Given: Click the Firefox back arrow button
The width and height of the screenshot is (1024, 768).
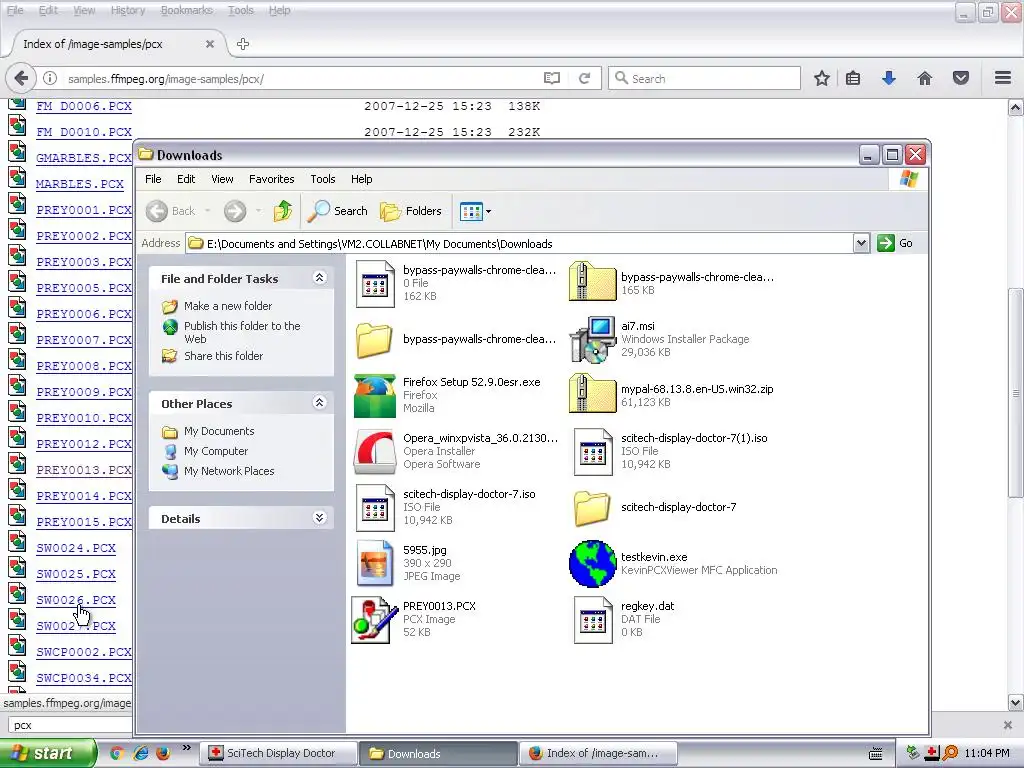Looking at the screenshot, I should click(x=22, y=78).
